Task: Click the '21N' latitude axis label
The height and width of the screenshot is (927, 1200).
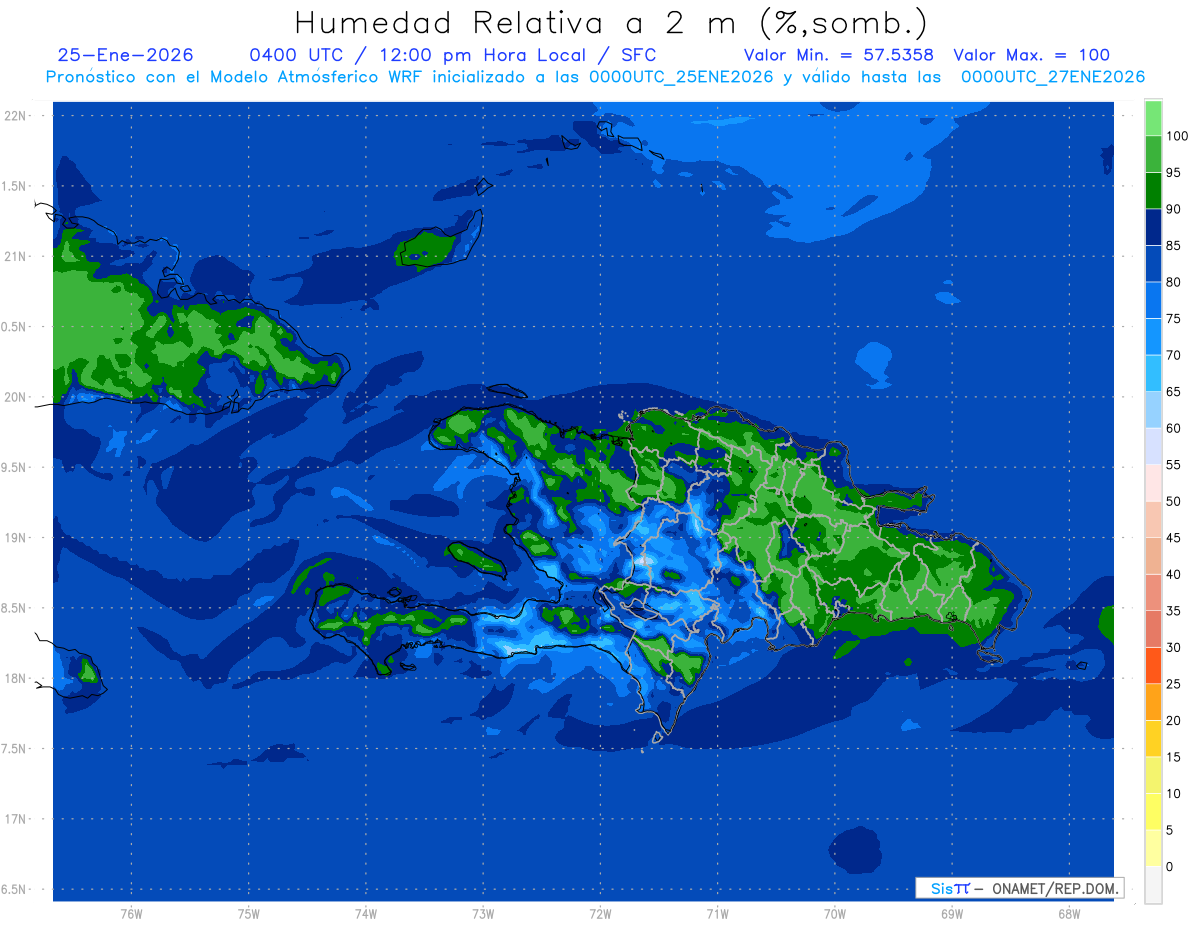Action: [16, 256]
